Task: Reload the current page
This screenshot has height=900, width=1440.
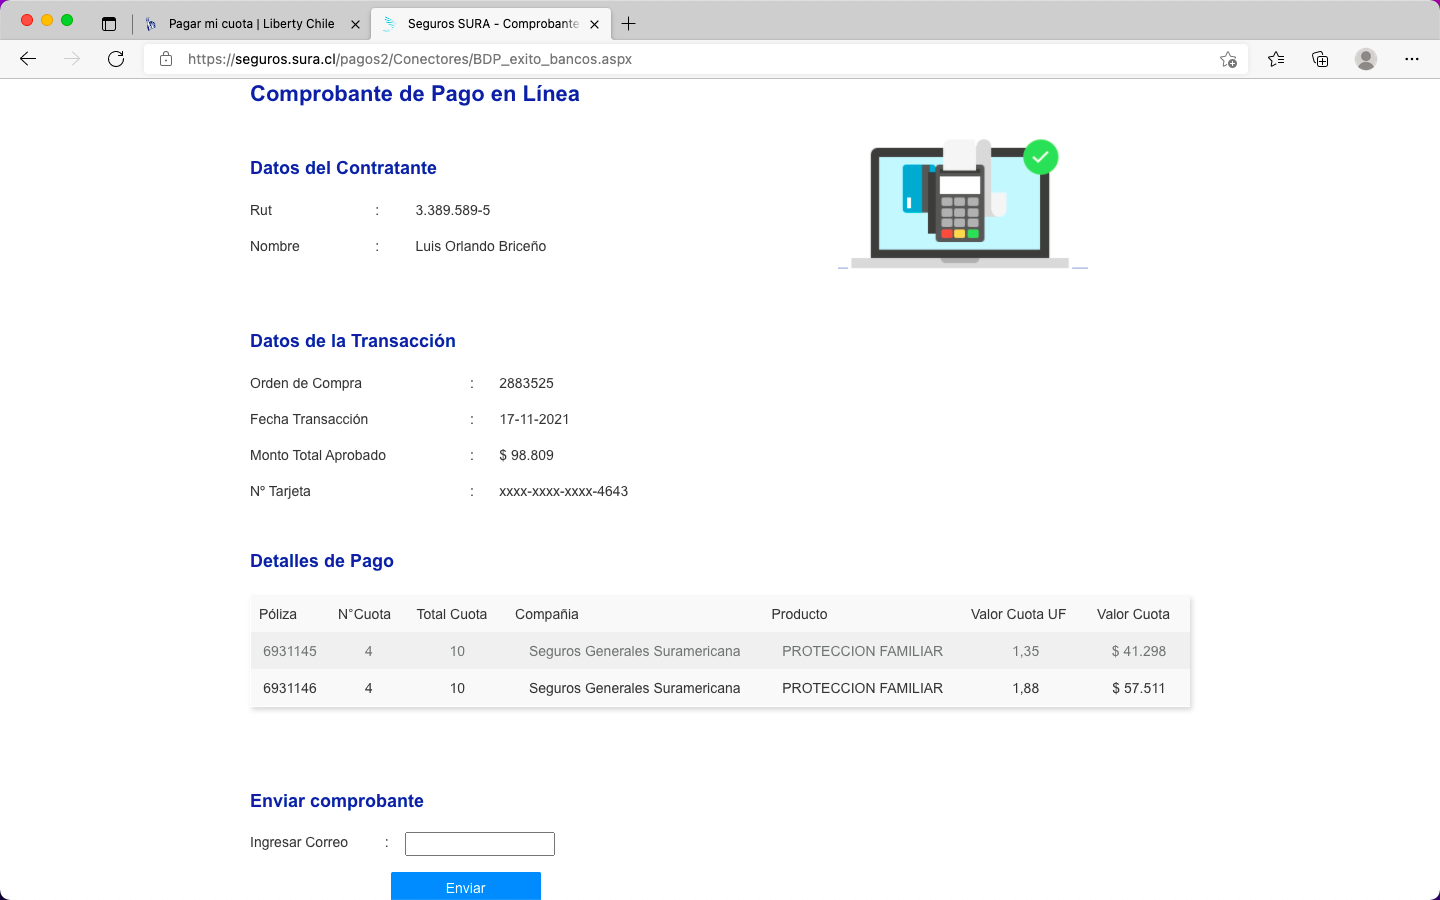Action: tap(116, 59)
